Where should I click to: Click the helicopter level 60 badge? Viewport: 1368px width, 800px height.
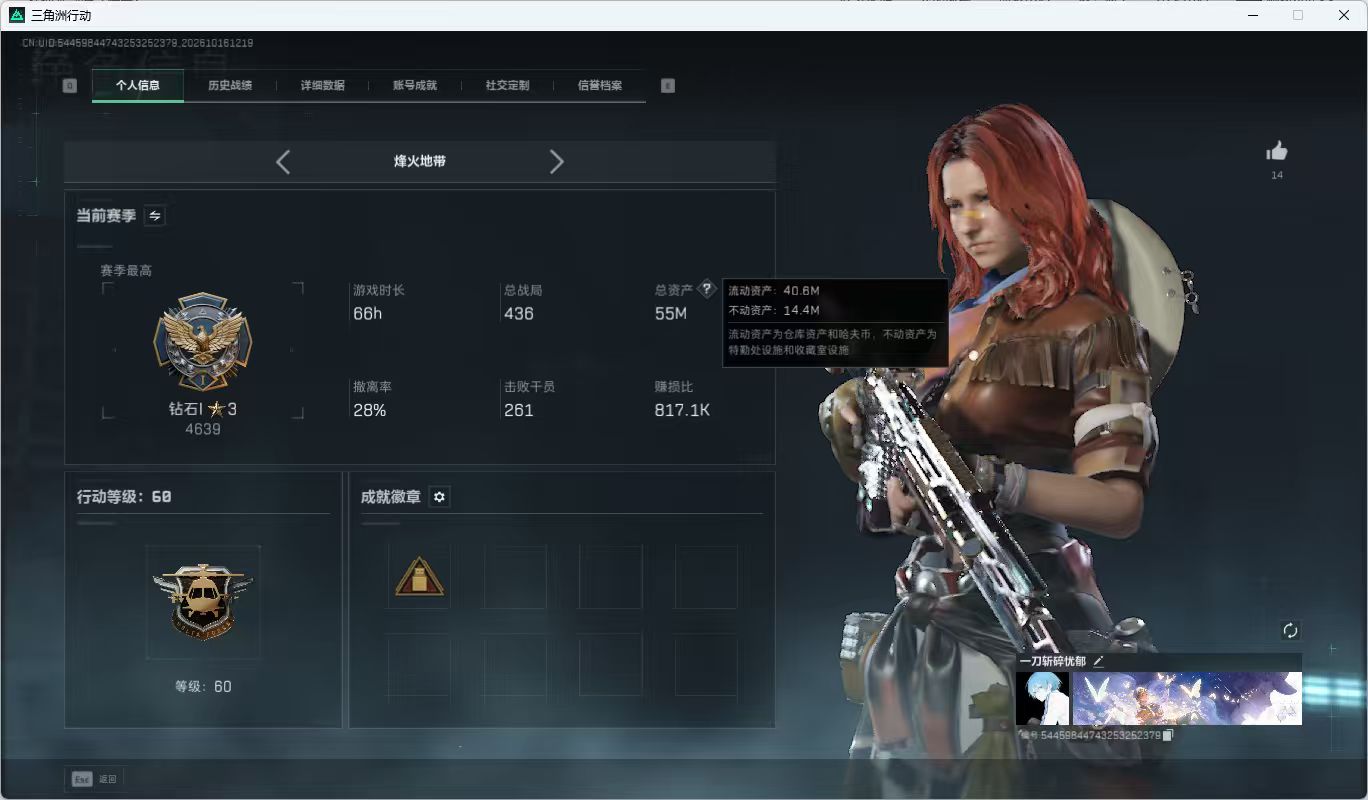click(203, 601)
